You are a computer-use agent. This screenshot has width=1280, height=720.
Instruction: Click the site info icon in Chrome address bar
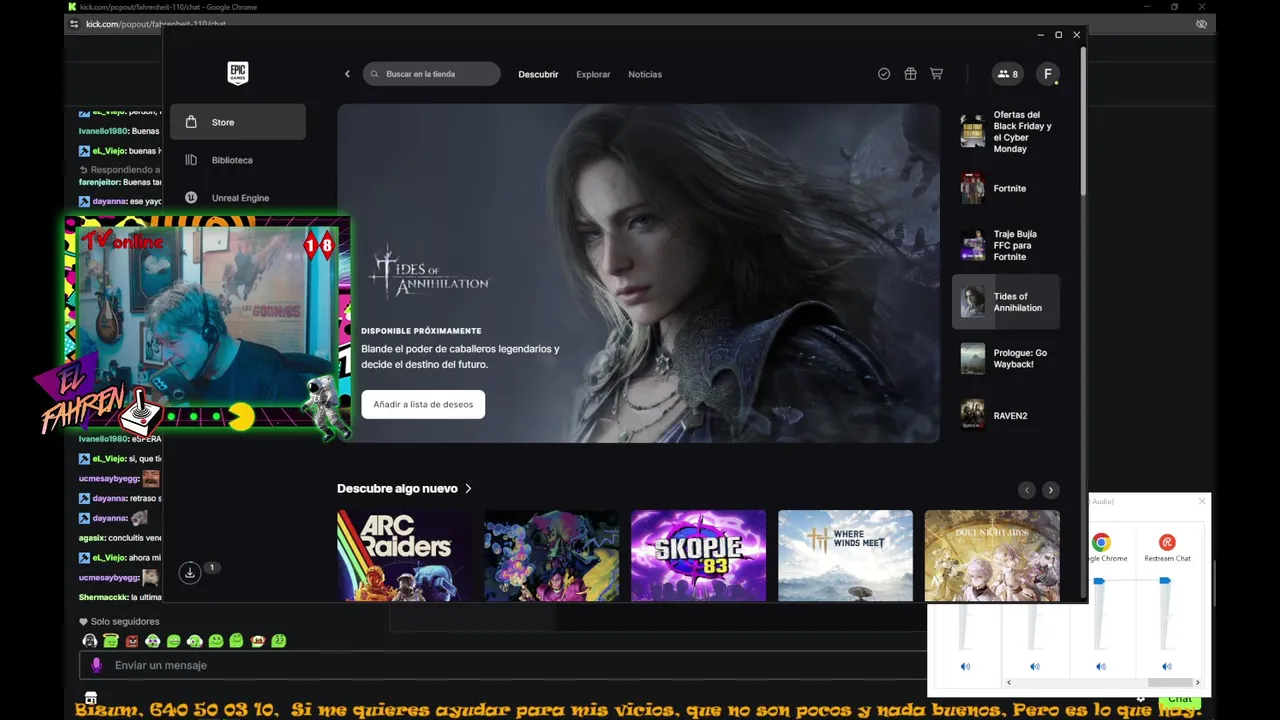pyautogui.click(x=74, y=23)
